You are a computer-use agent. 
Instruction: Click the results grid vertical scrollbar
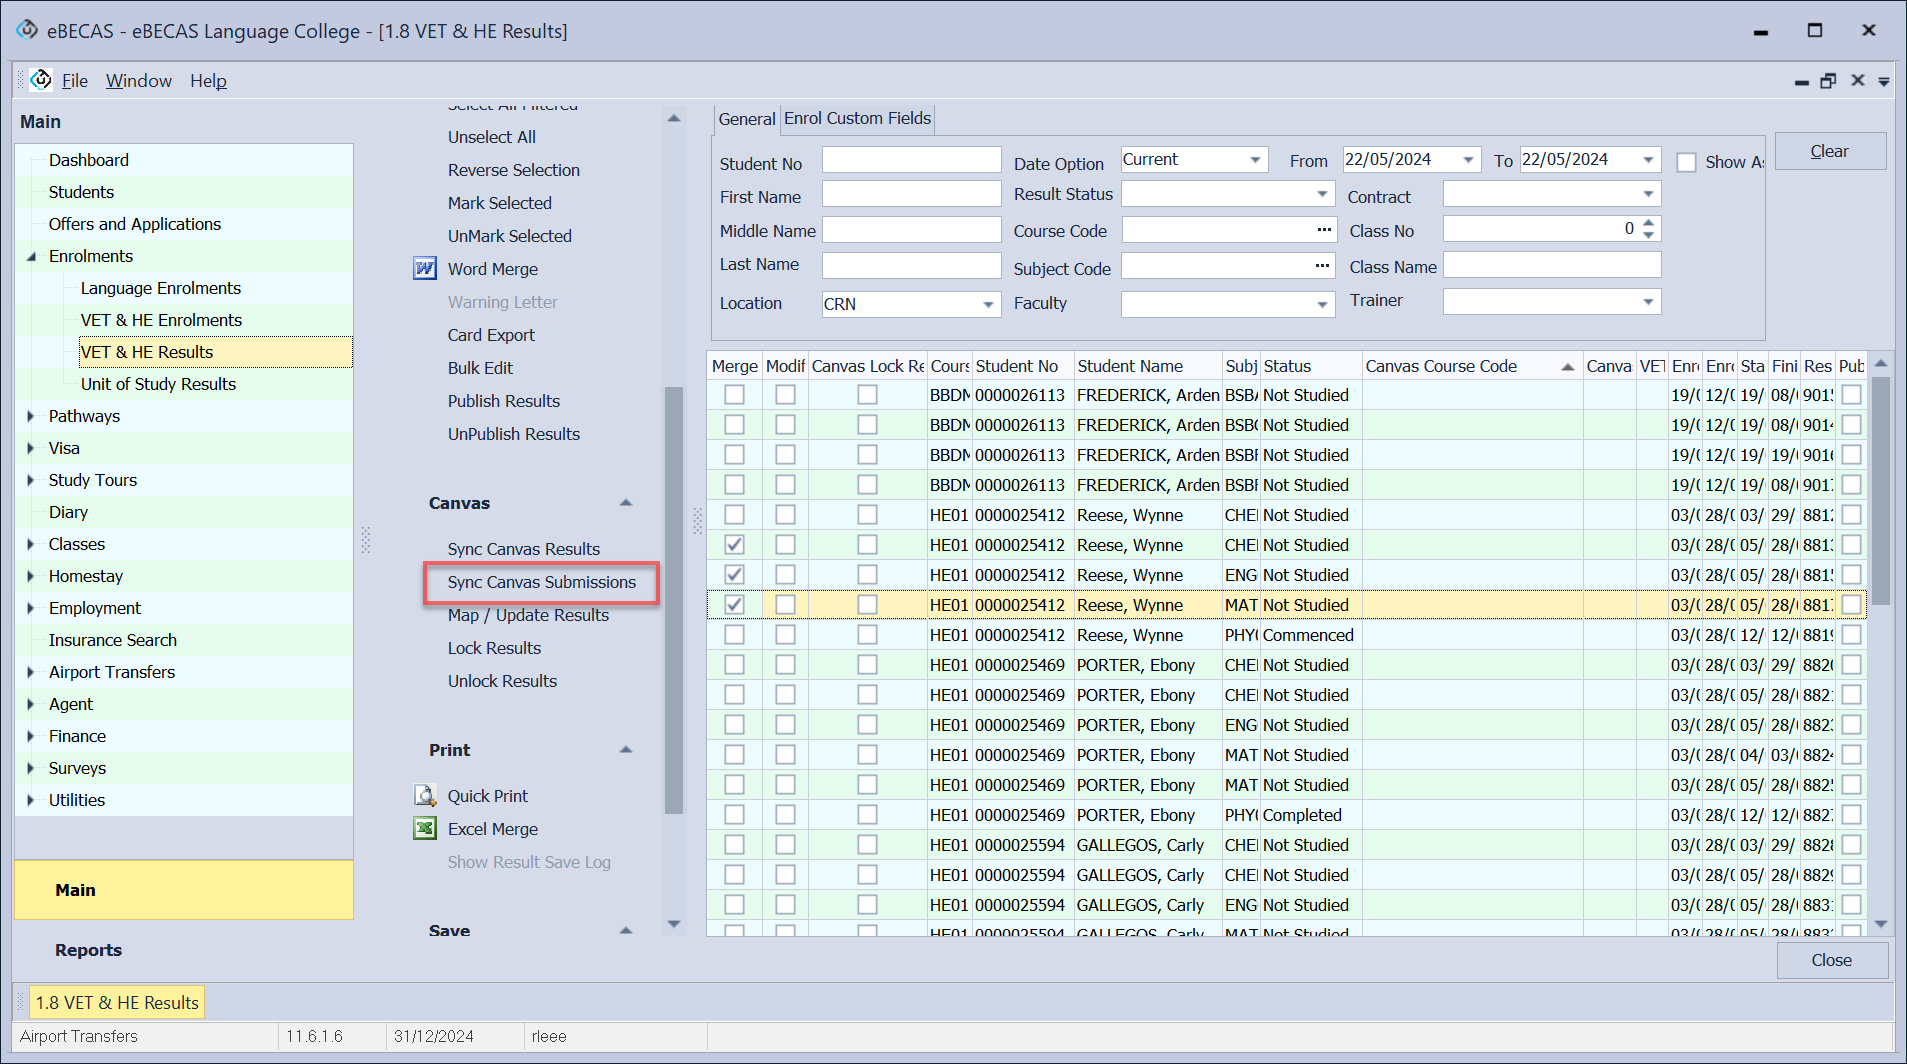pos(1880,490)
